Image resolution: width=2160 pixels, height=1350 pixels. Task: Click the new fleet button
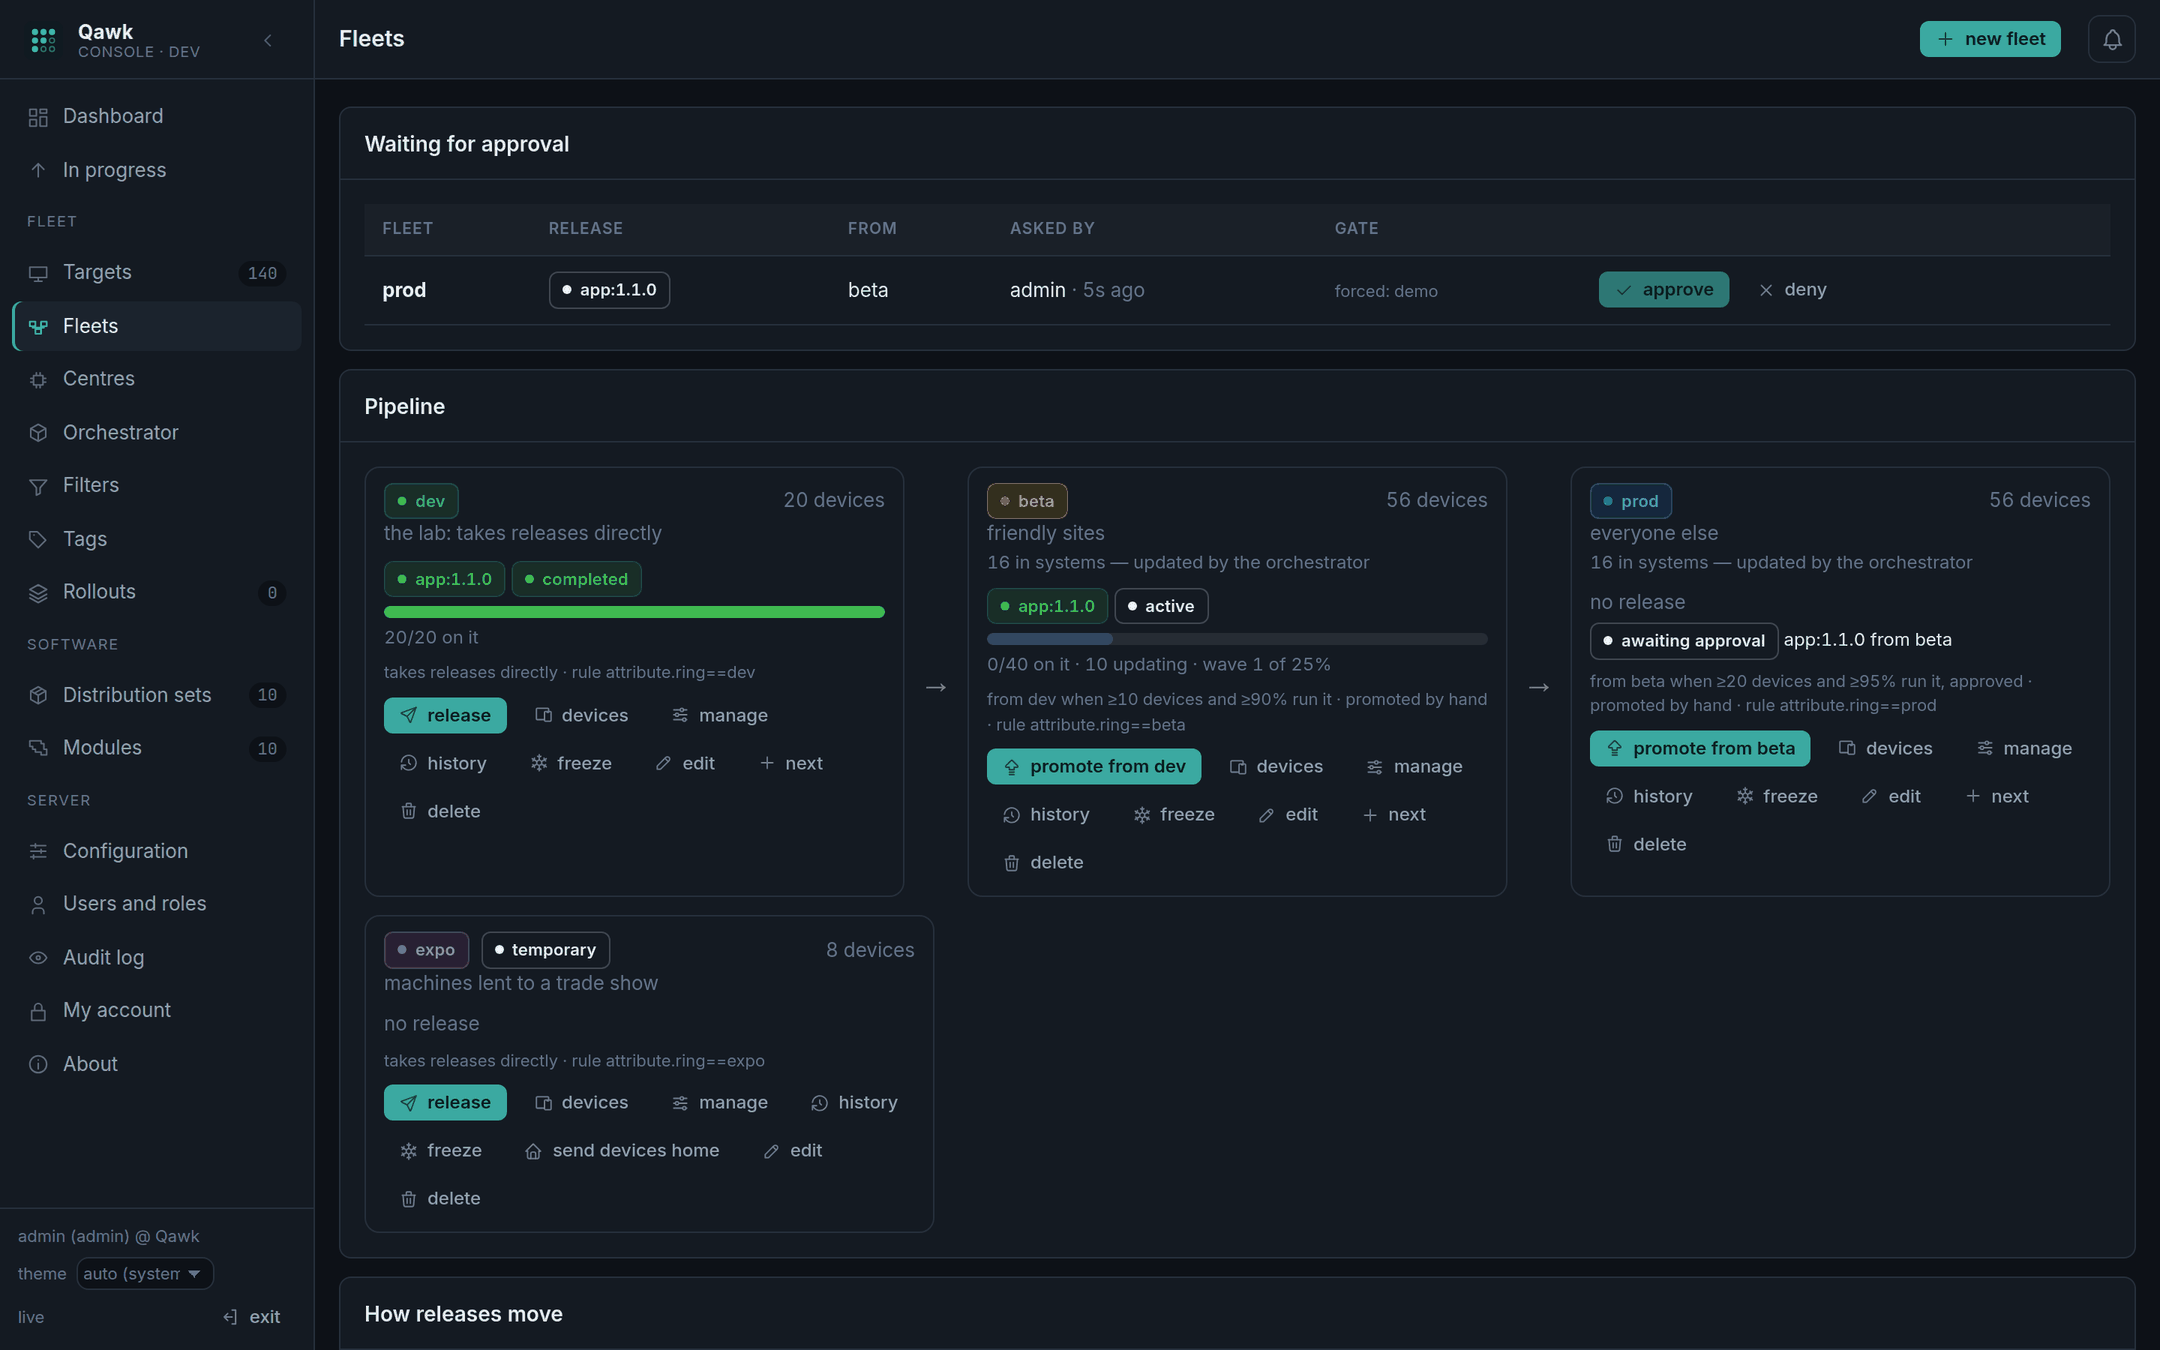1989,39
